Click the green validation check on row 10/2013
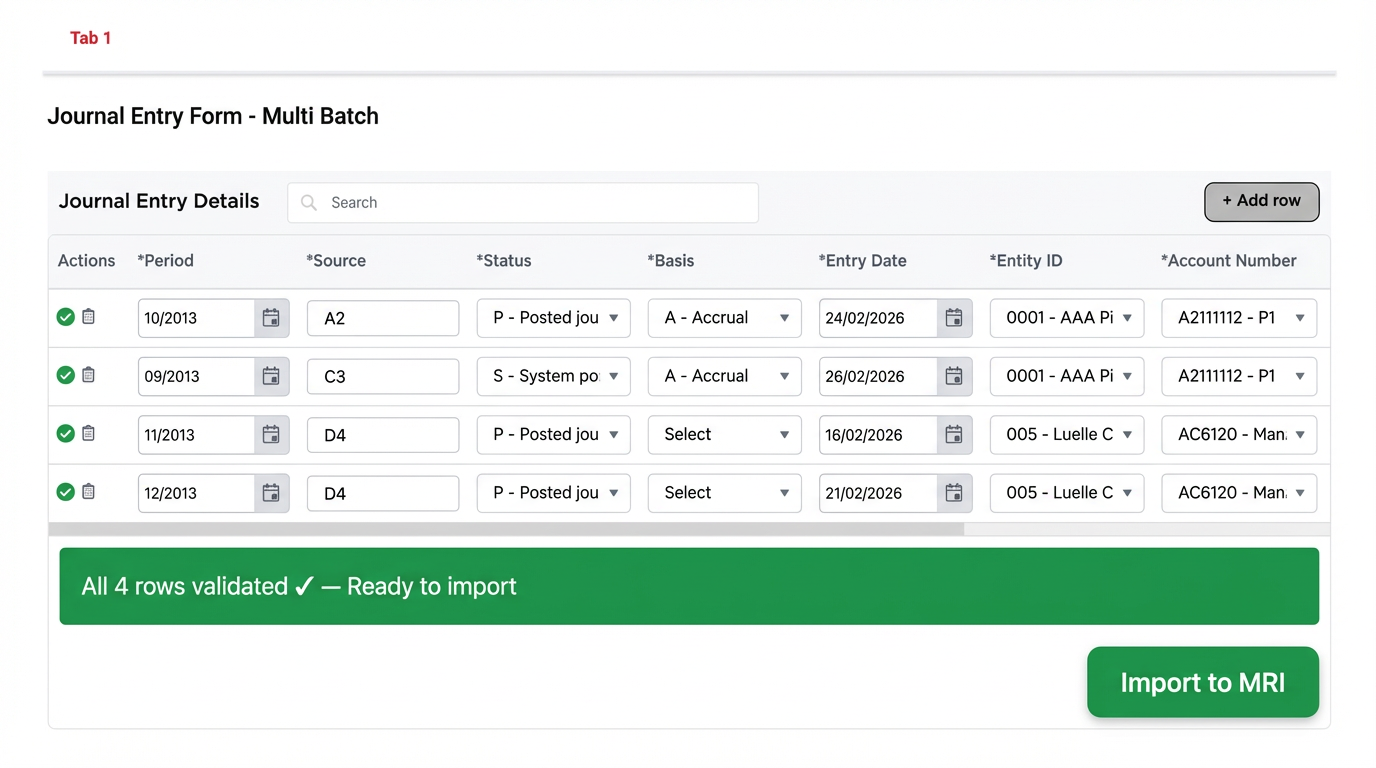Image resolution: width=1376 pixels, height=768 pixels. point(65,317)
